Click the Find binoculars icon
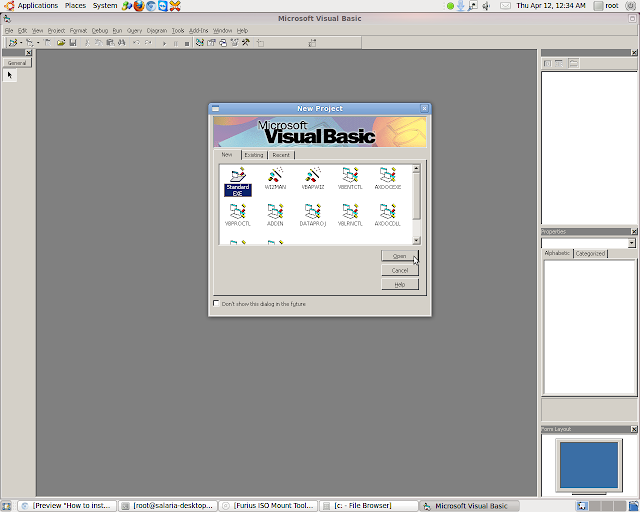The width and height of the screenshot is (640, 512). tap(122, 42)
